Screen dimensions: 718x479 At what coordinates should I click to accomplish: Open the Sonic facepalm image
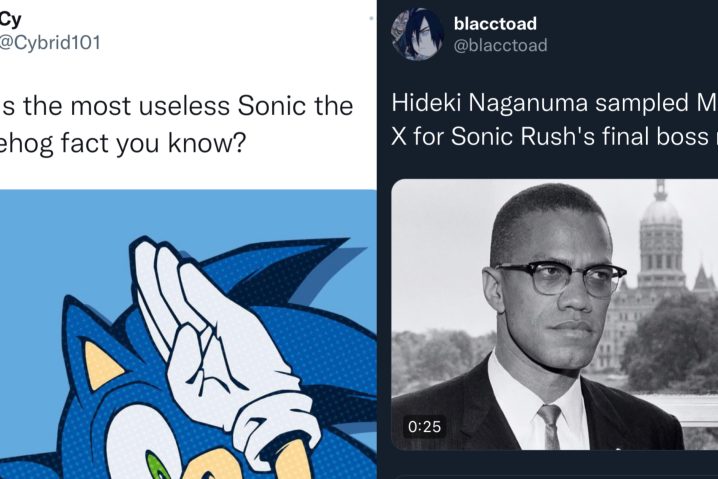(x=188, y=334)
